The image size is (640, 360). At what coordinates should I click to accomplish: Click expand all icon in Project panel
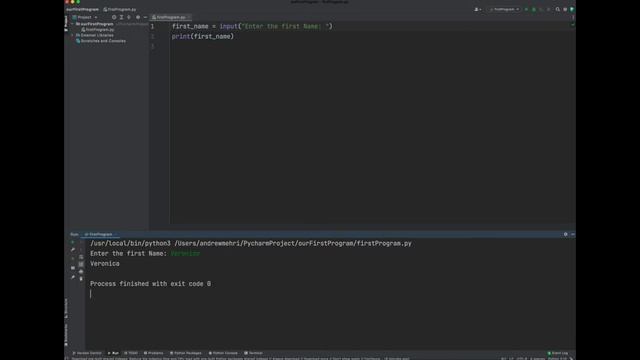point(121,17)
